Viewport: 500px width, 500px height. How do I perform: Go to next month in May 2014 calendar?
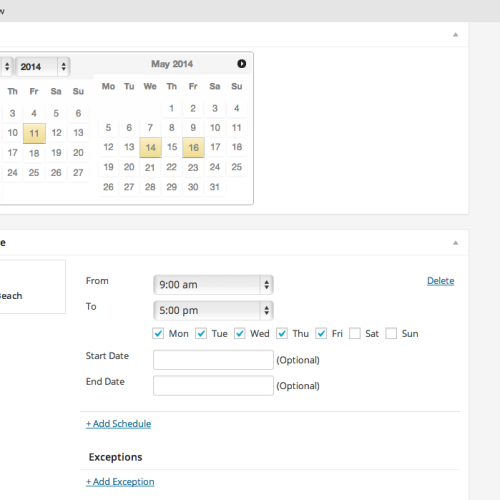click(242, 64)
